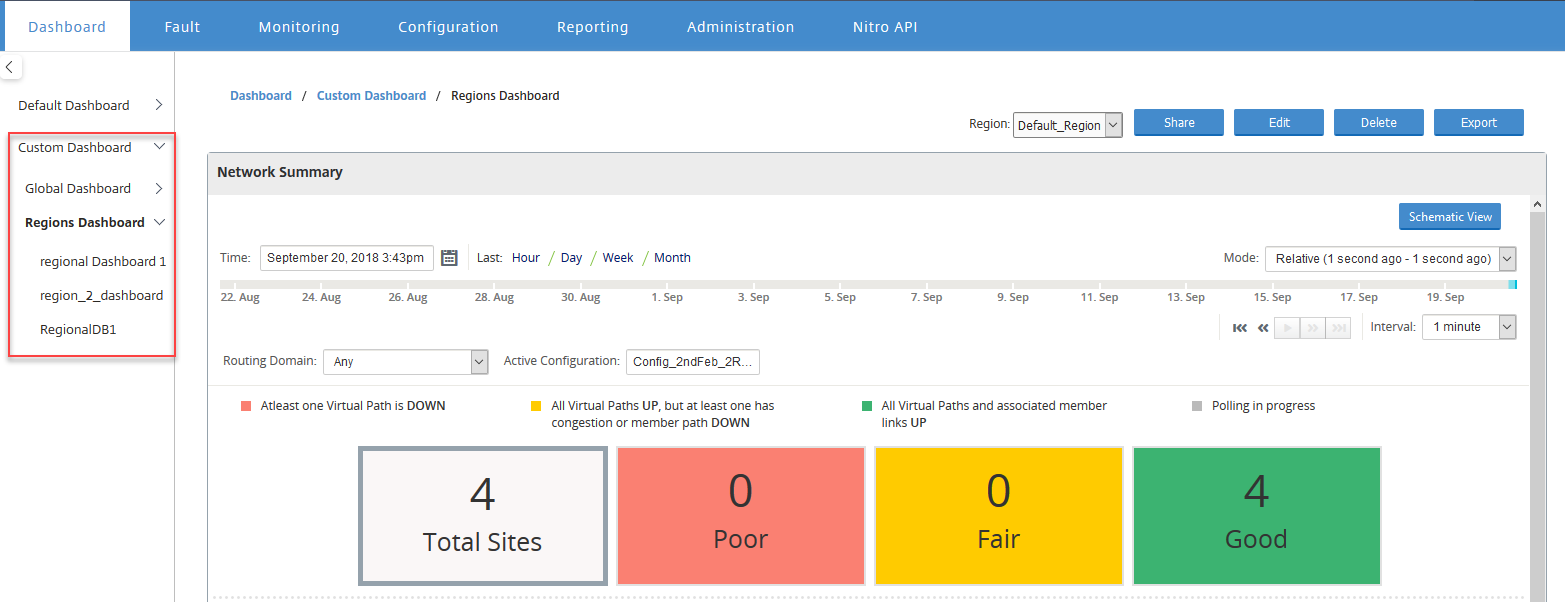1565x602 pixels.
Task: Show the last Day
Action: (x=571, y=258)
